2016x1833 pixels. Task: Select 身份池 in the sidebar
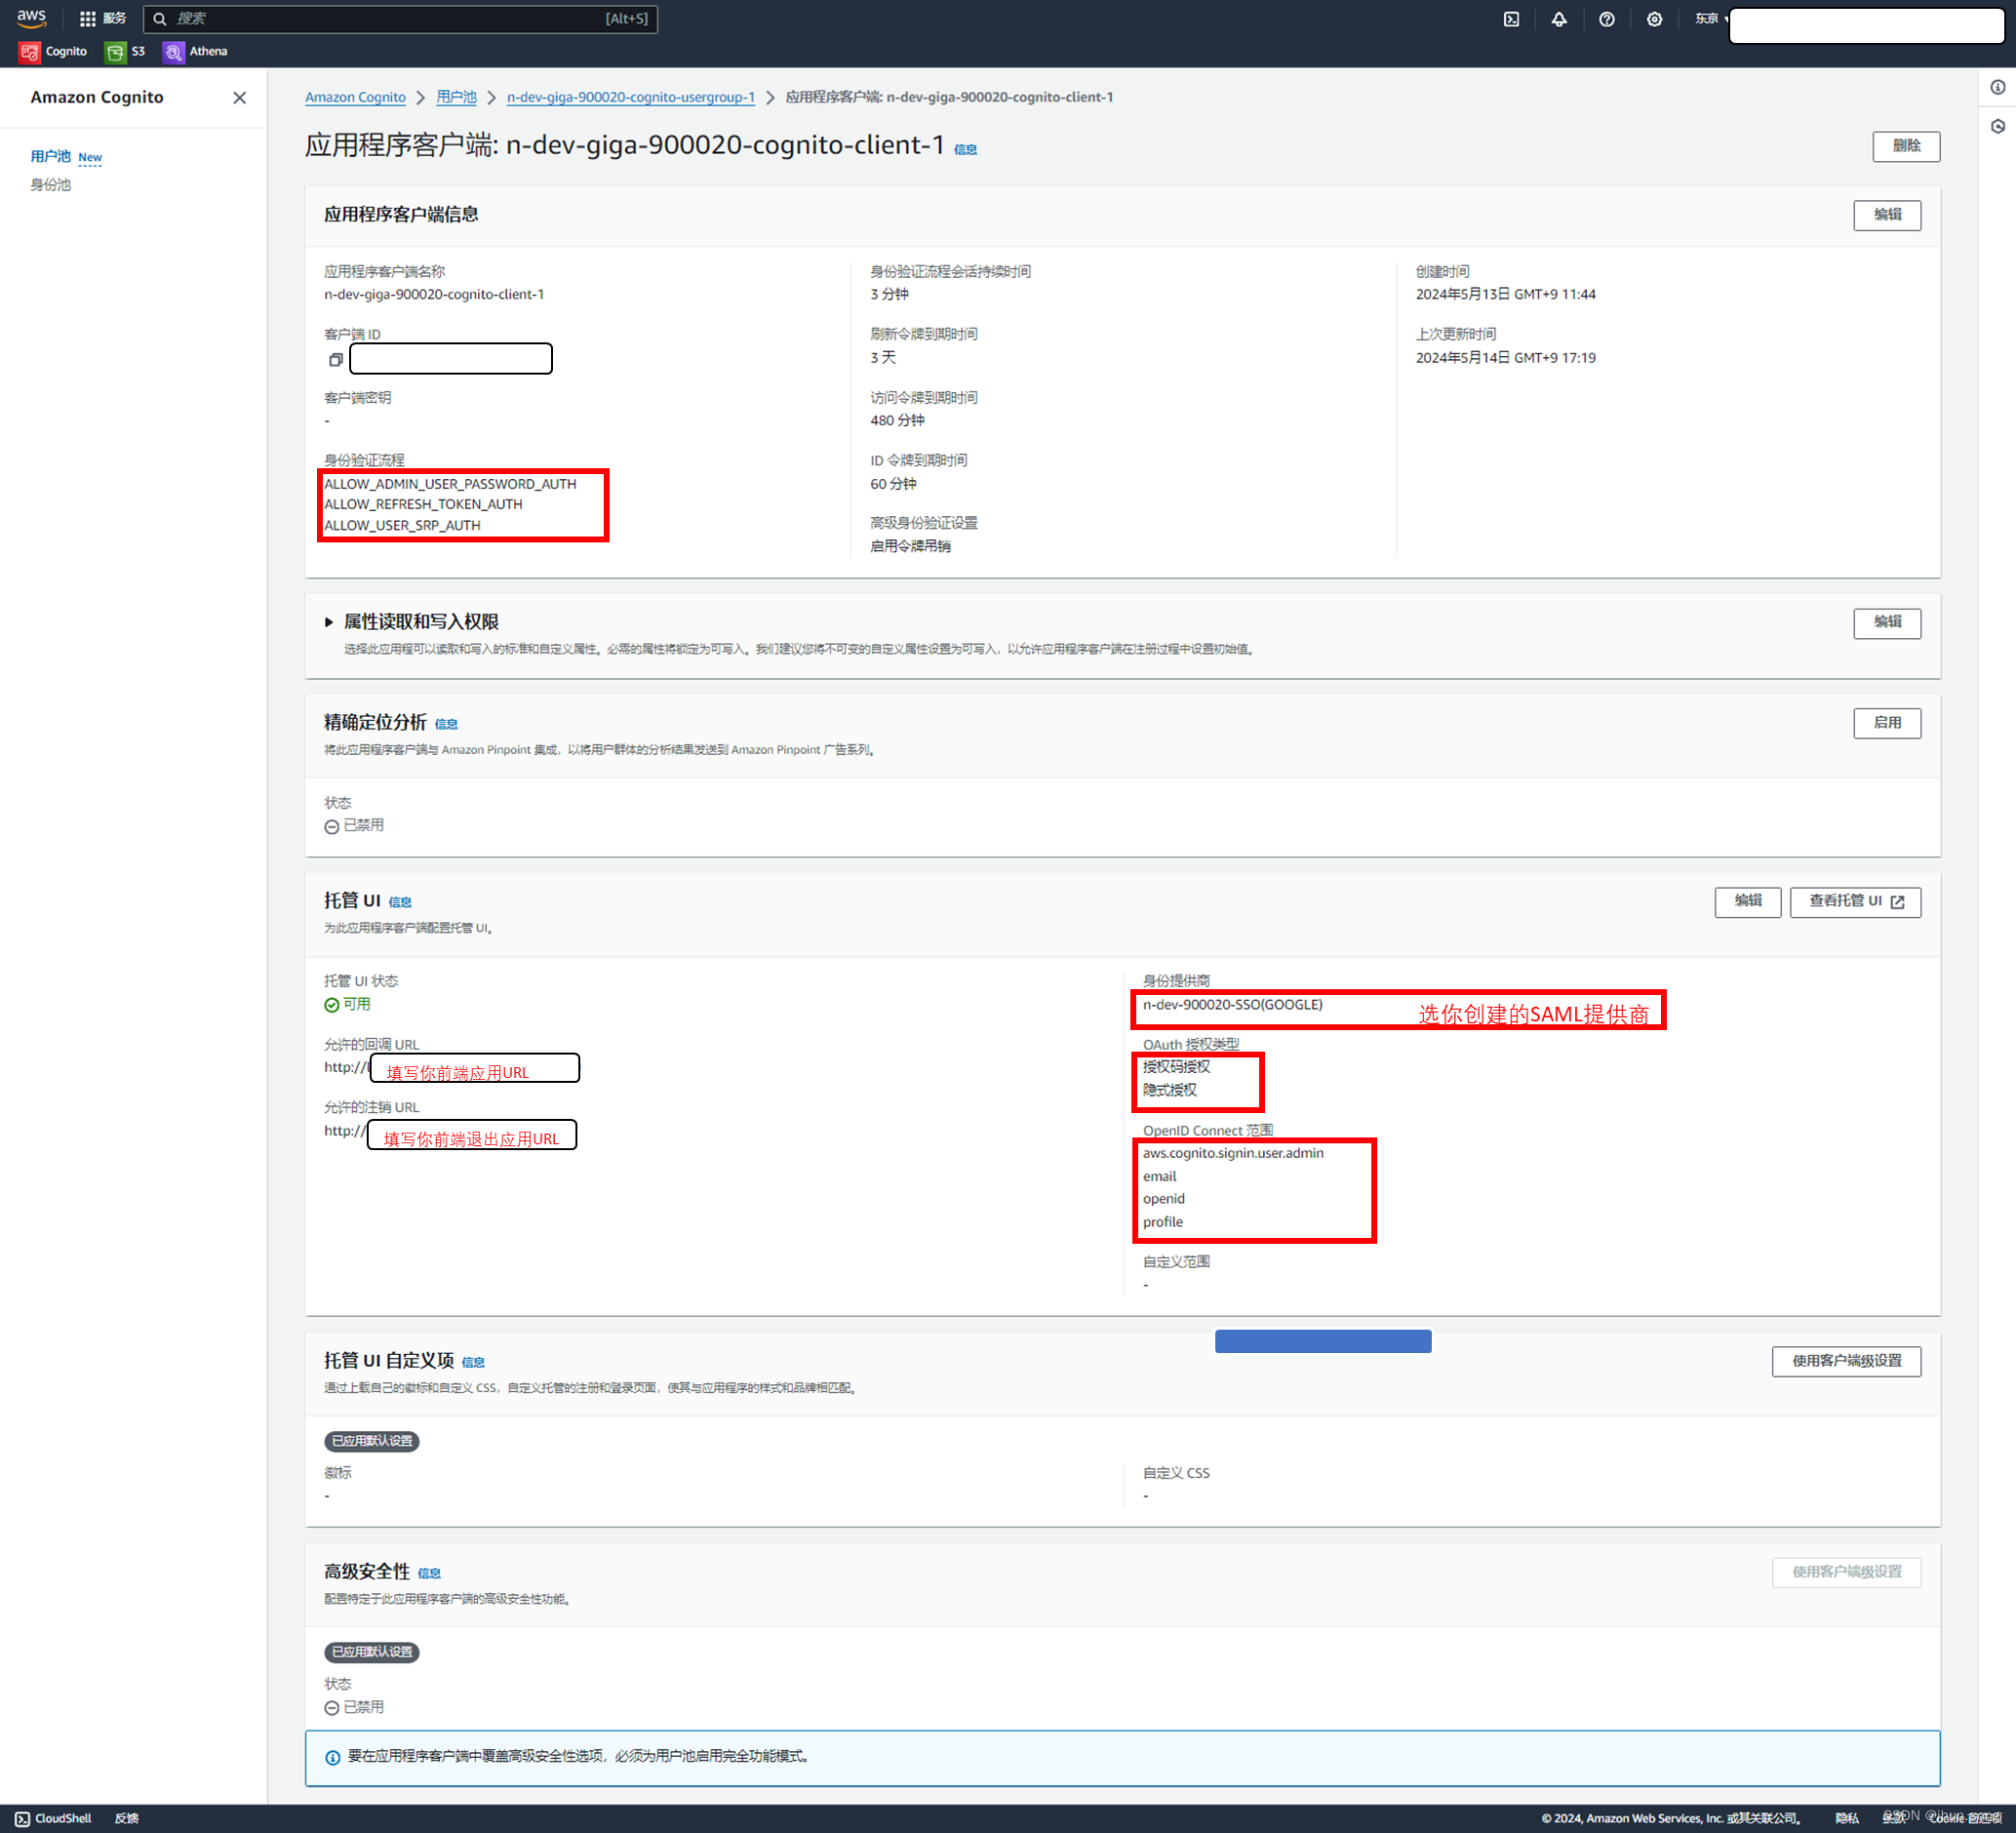(50, 185)
